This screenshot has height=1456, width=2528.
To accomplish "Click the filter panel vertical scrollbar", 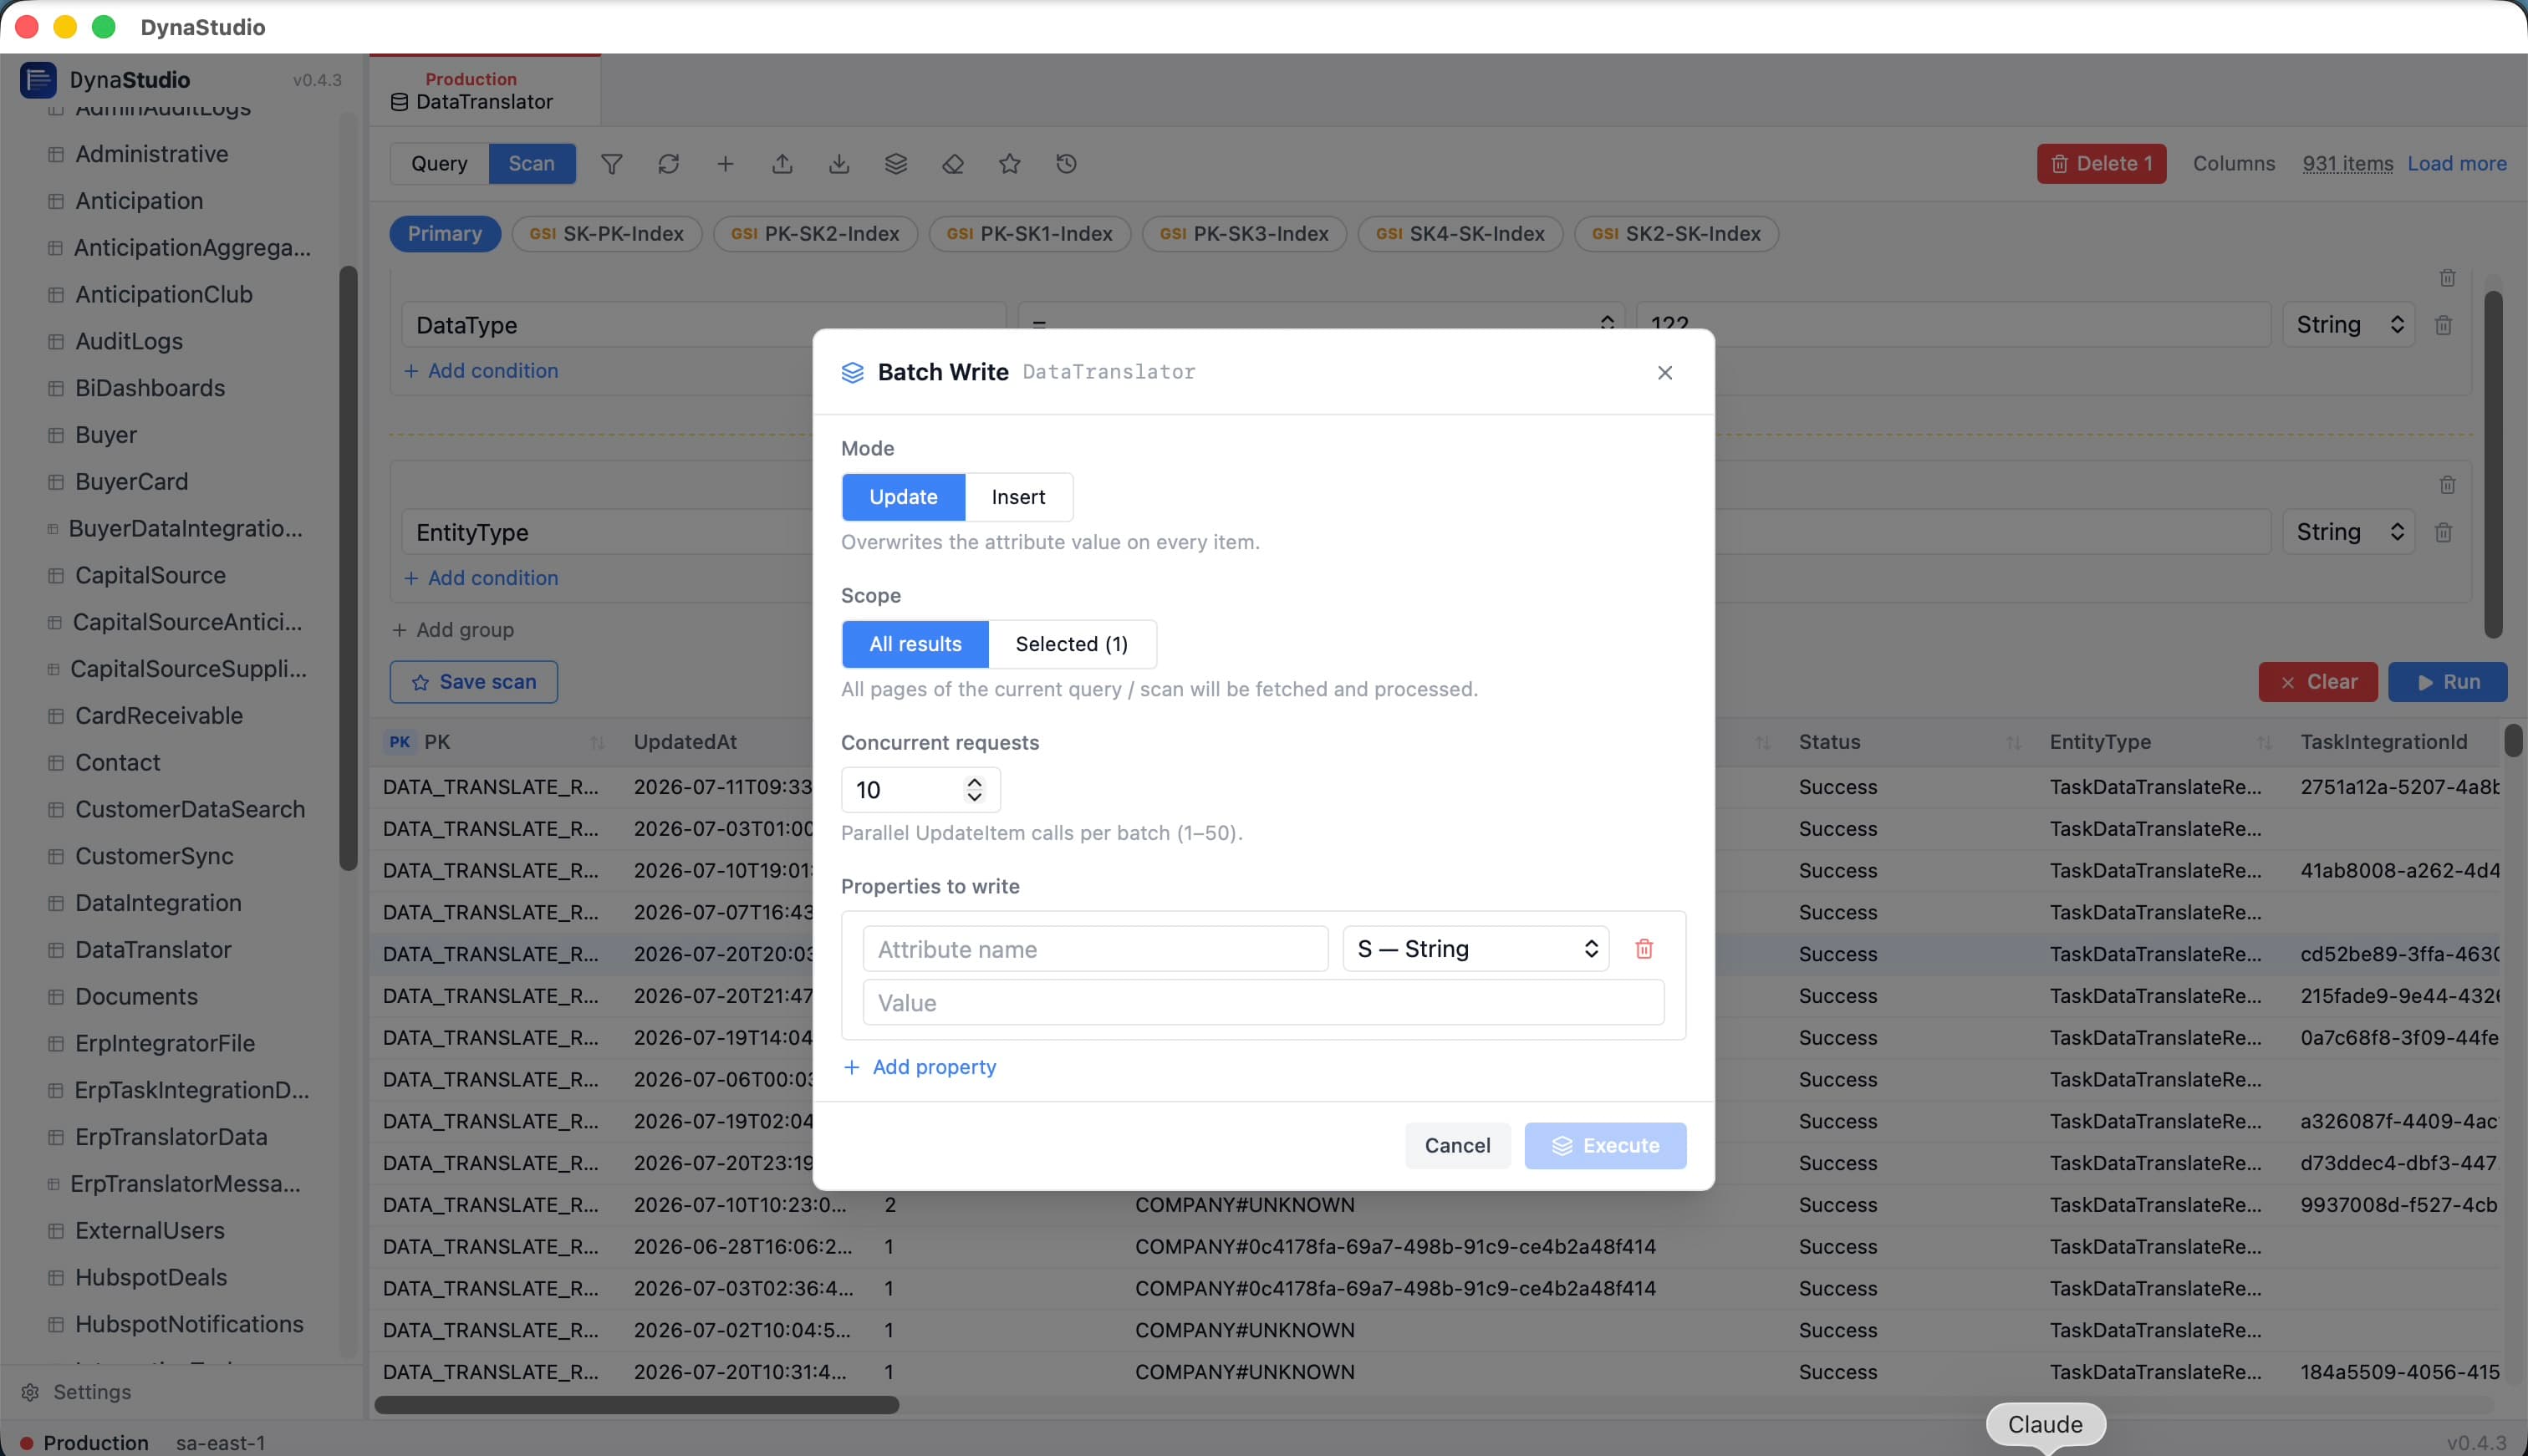I will tap(2493, 464).
